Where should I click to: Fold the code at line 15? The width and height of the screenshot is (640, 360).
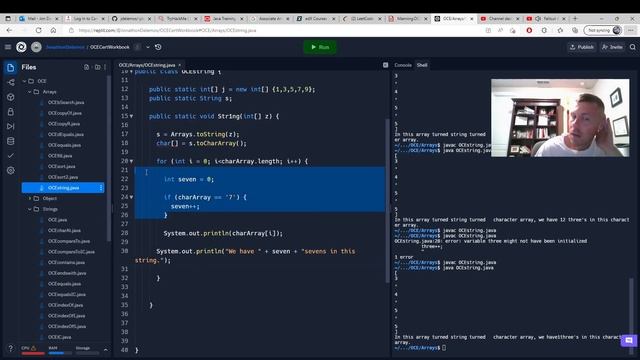pyautogui.click(x=131, y=116)
